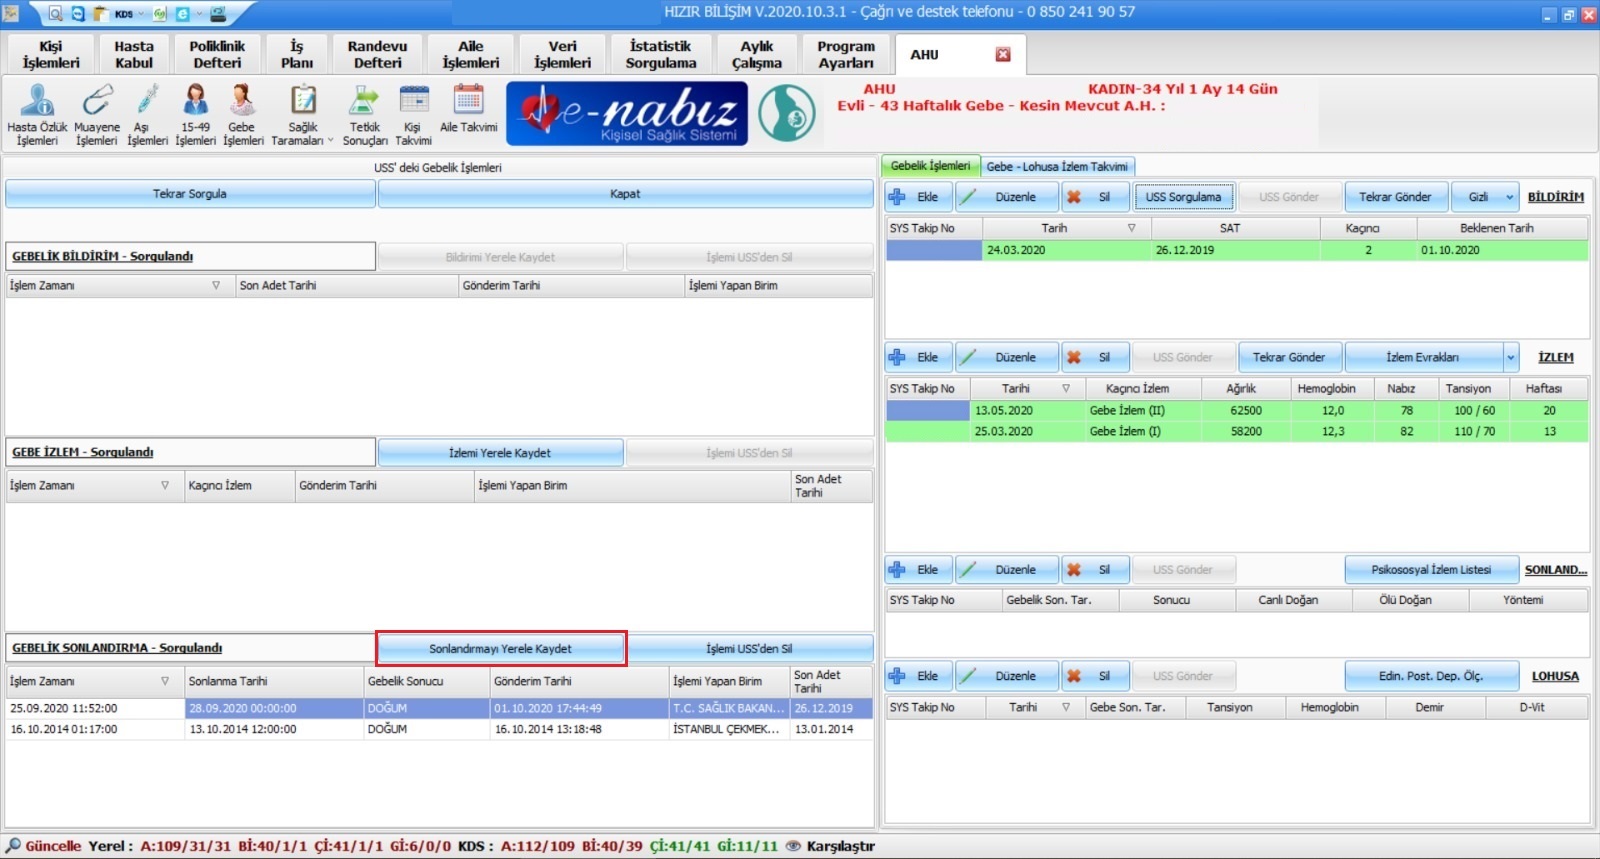
Task: Close the AHU patient tab
Action: [x=1003, y=55]
